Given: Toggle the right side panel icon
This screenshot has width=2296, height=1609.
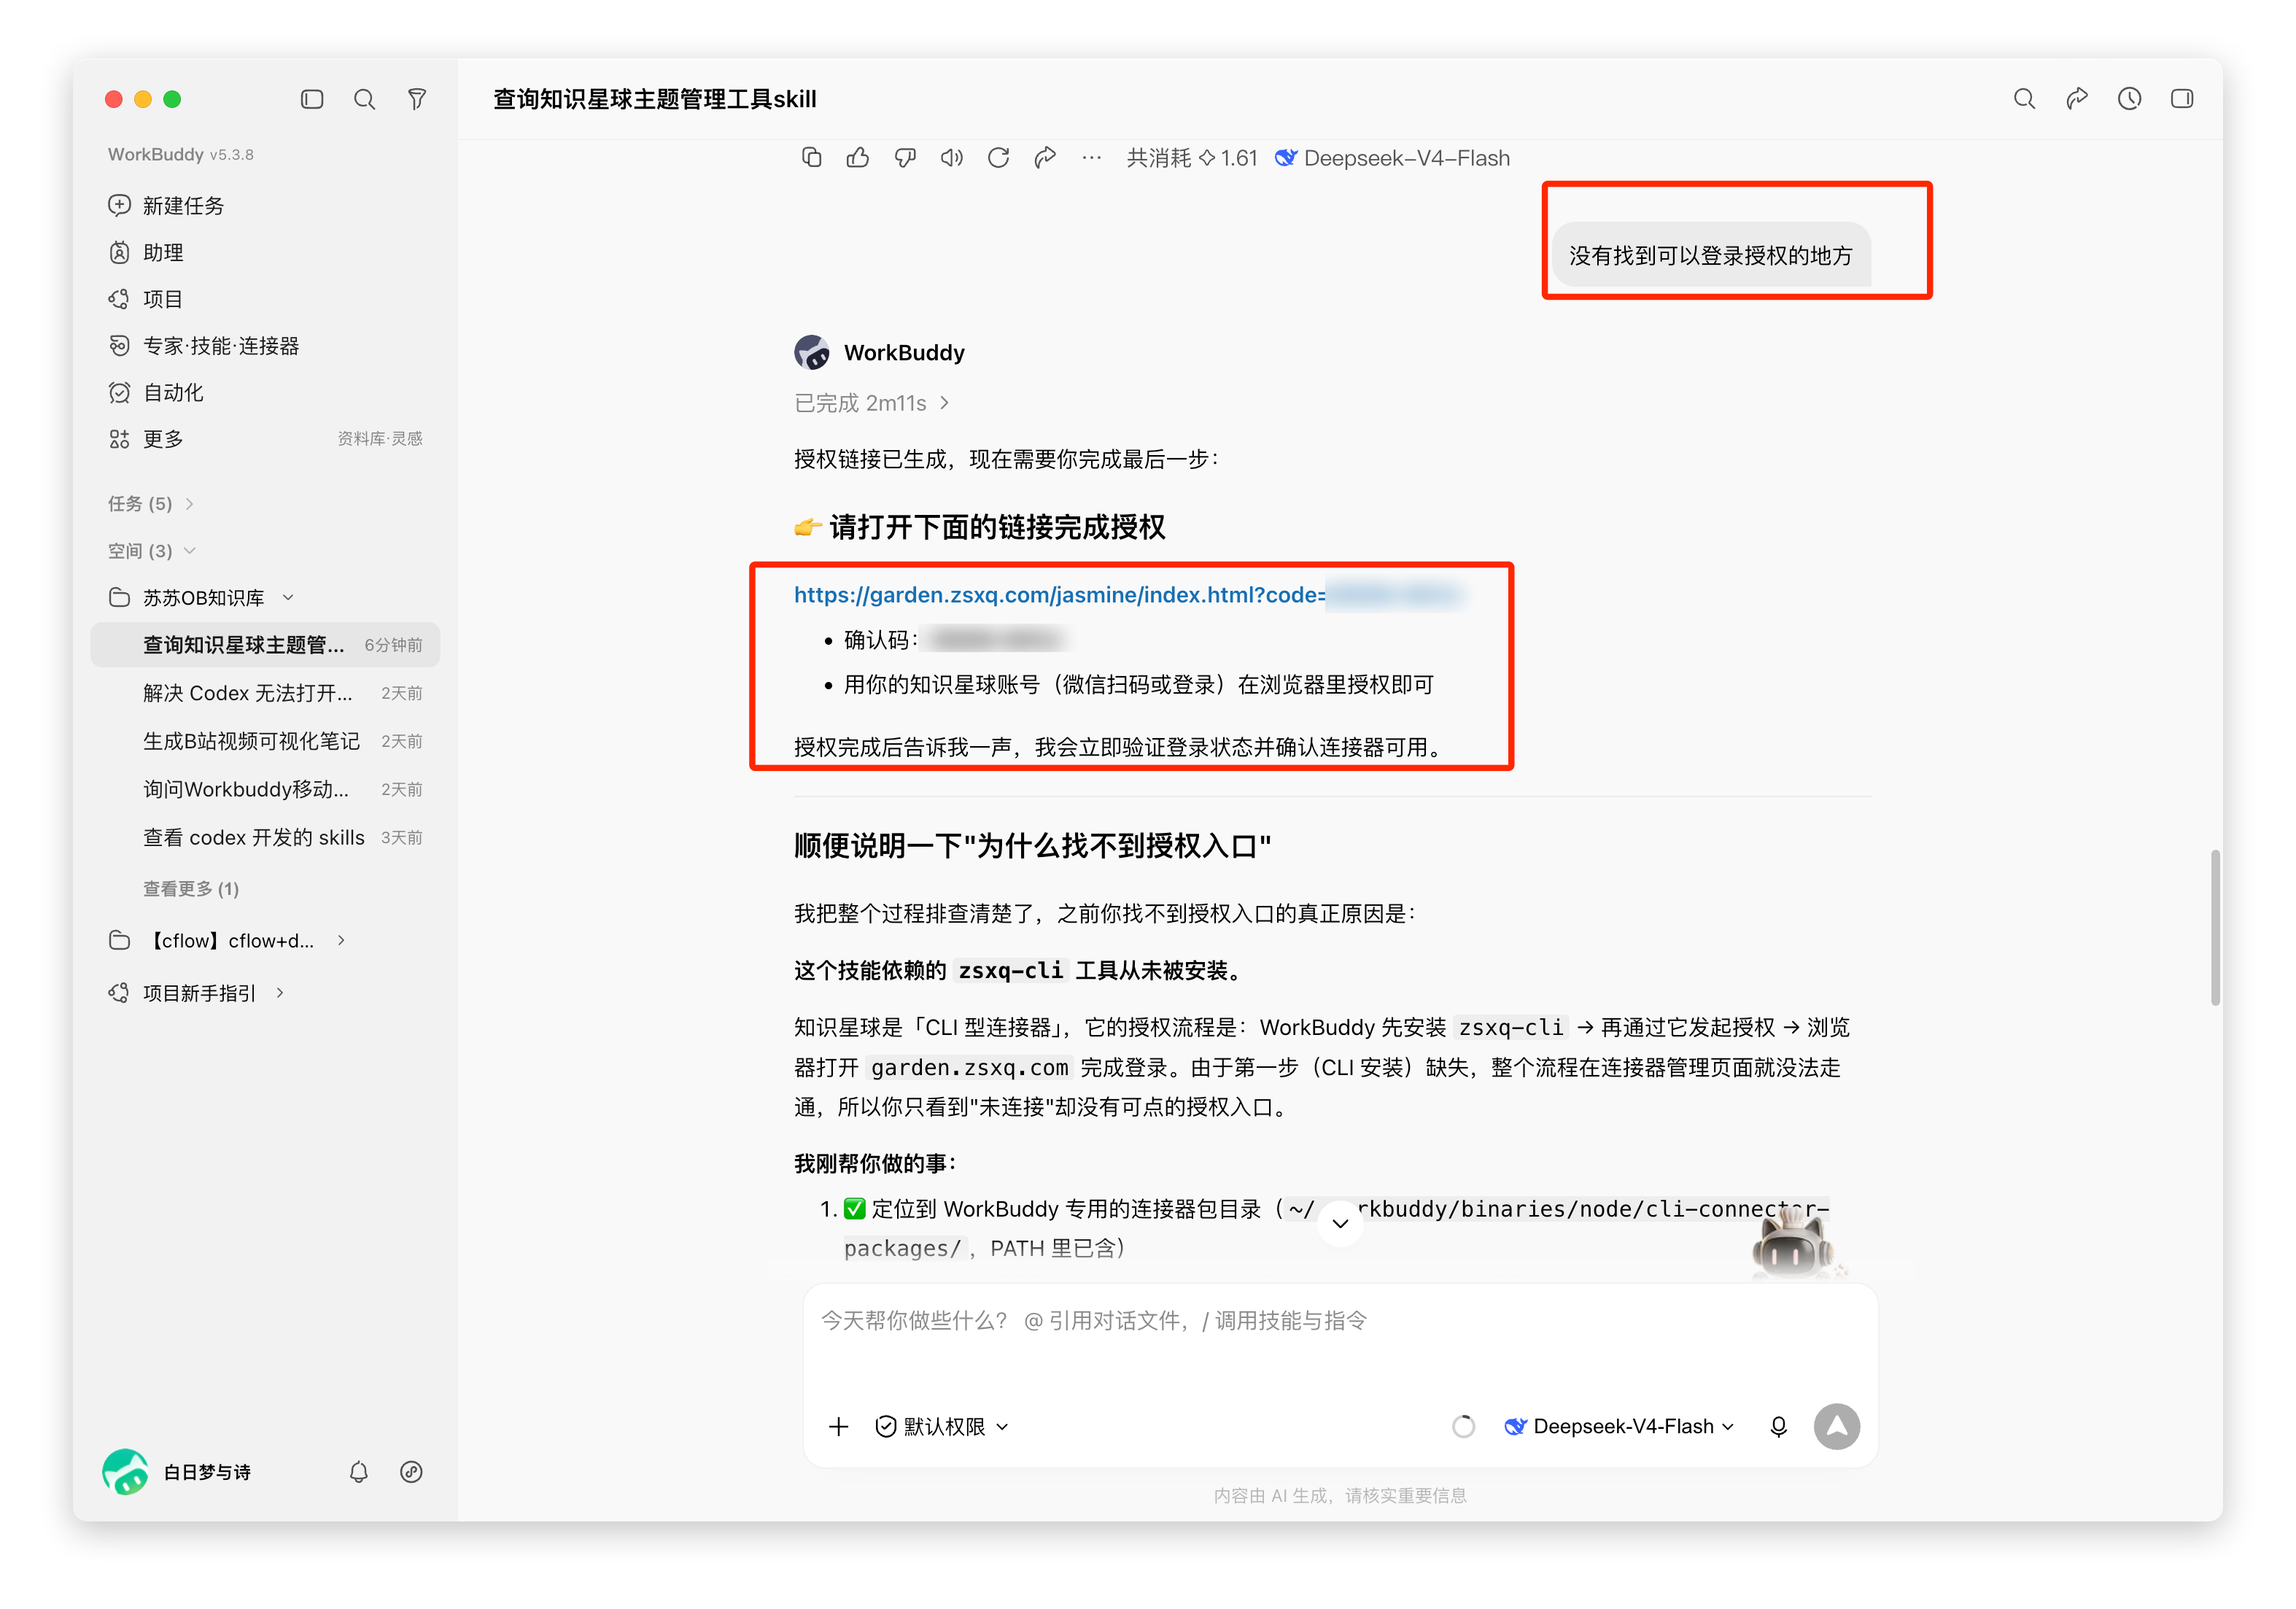Looking at the screenshot, I should pyautogui.click(x=2182, y=99).
